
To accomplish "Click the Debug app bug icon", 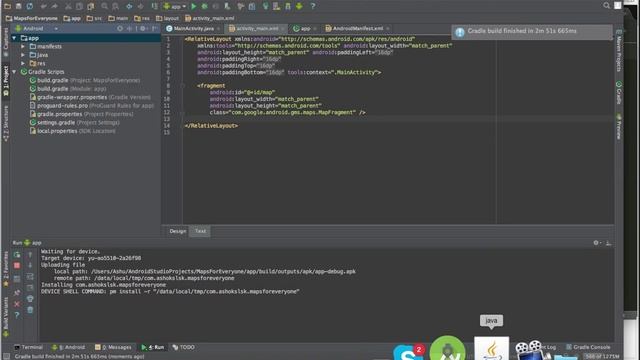I will point(204,6).
